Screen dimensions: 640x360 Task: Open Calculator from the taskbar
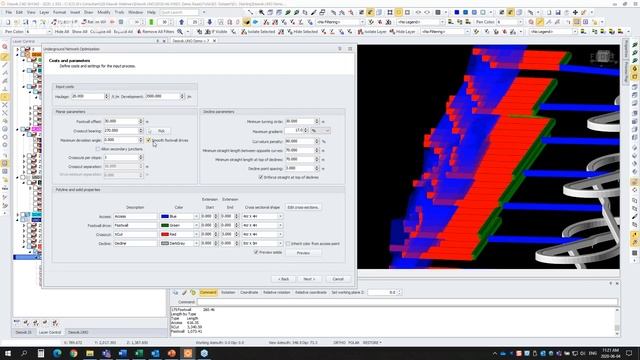pyautogui.click(x=41, y=353)
